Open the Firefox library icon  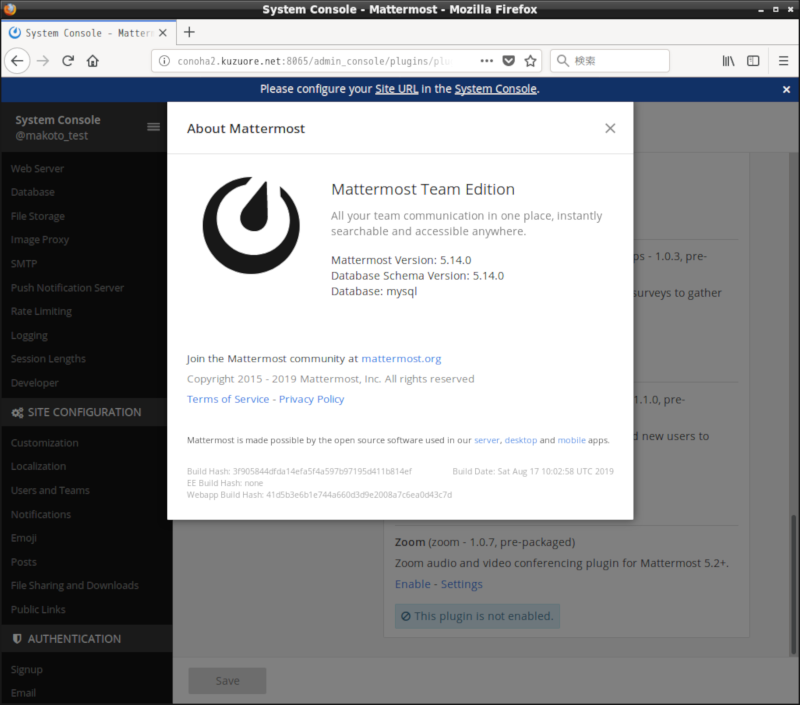tap(729, 61)
